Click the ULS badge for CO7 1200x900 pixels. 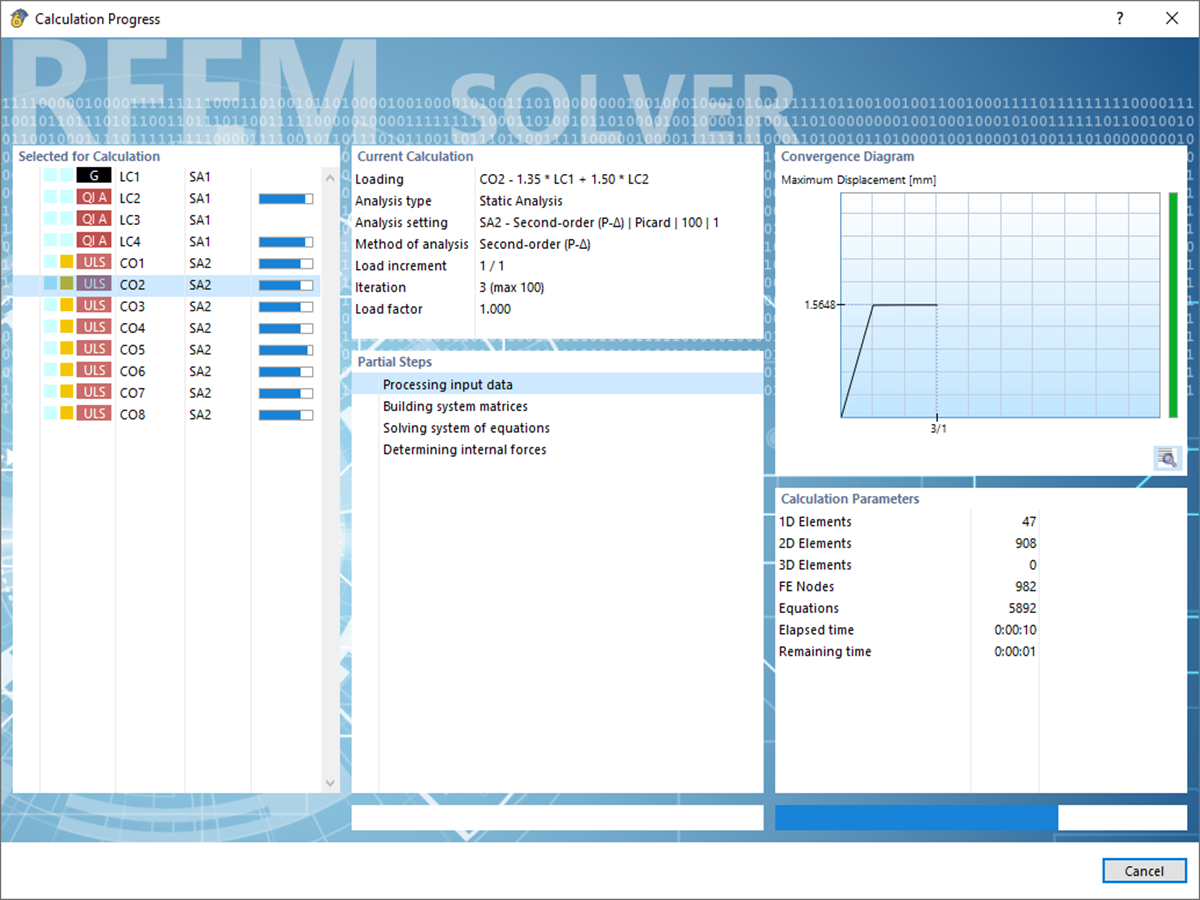(x=94, y=393)
